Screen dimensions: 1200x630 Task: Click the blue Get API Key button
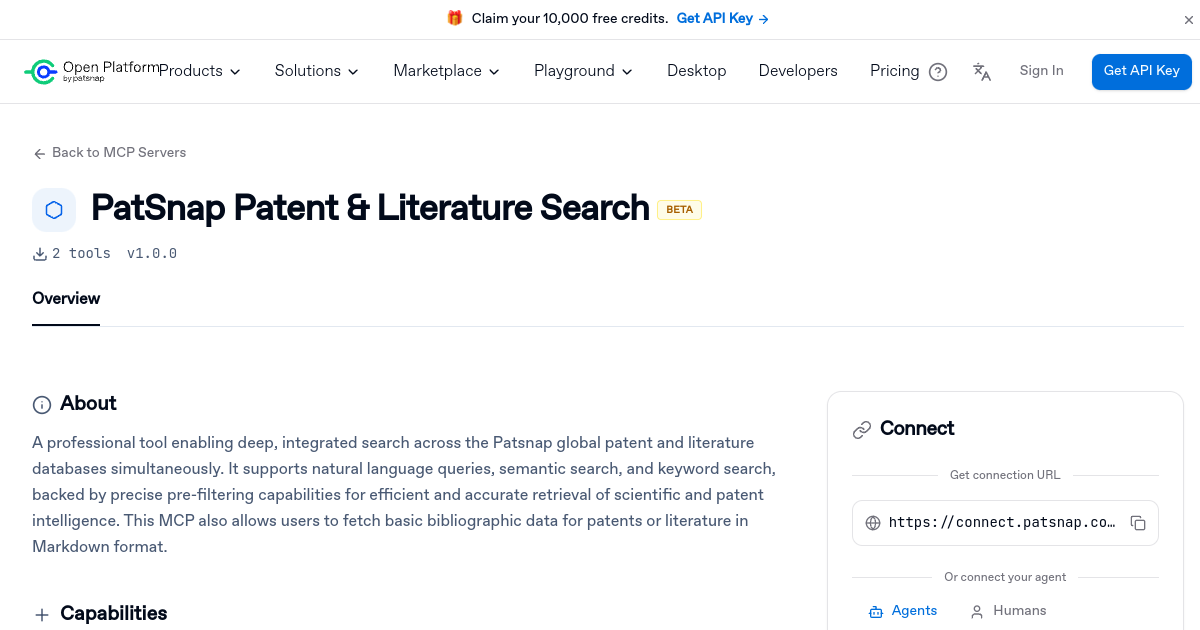[x=1142, y=71]
